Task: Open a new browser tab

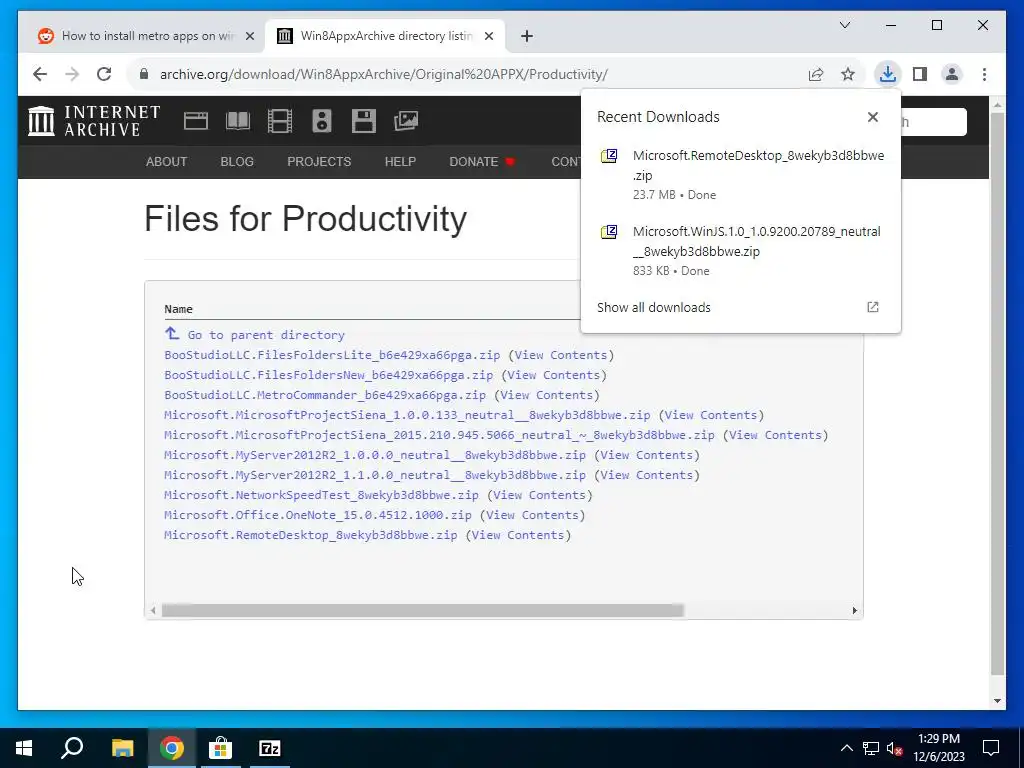Action: pos(527,37)
